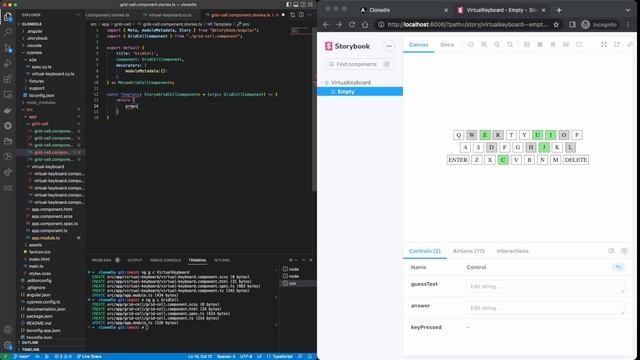Click the Find components search field
Screen dimensions: 640x360
coord(360,64)
